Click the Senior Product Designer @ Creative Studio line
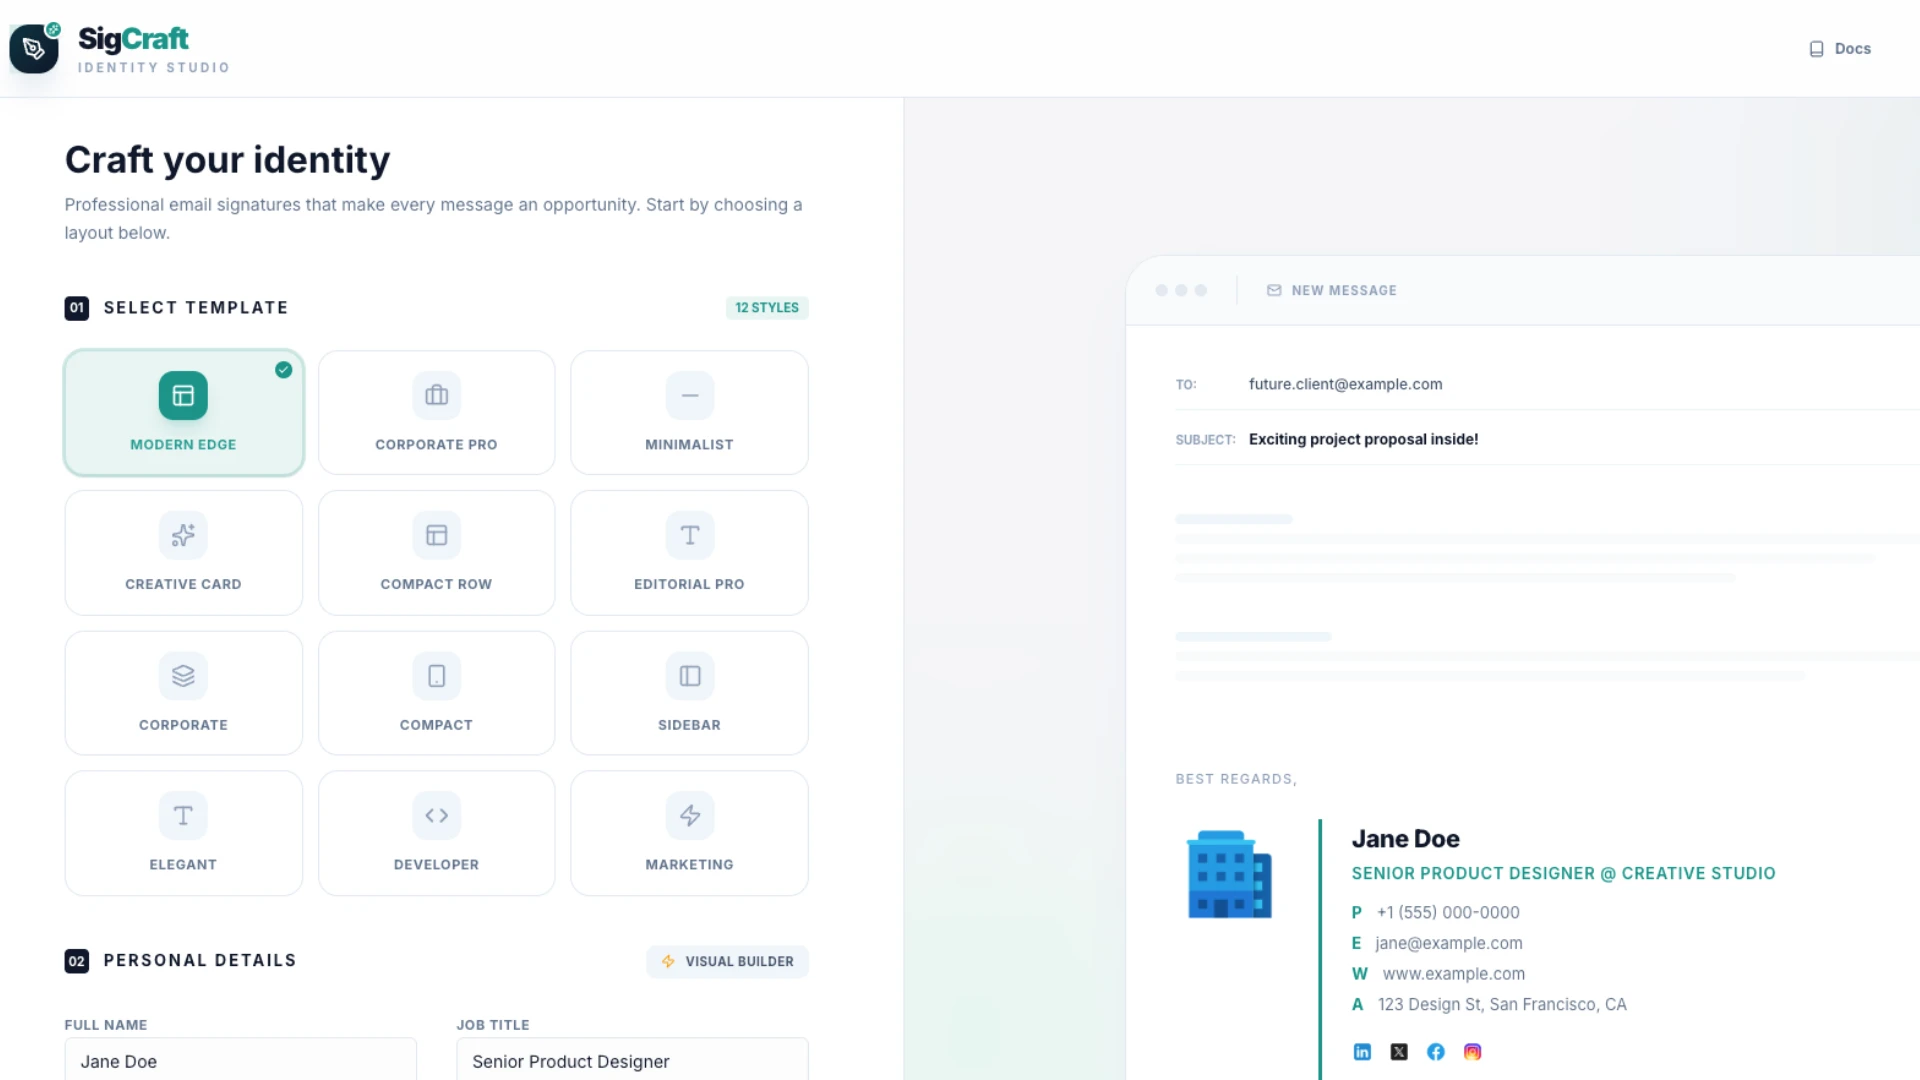The image size is (1920, 1080). [x=1563, y=874]
